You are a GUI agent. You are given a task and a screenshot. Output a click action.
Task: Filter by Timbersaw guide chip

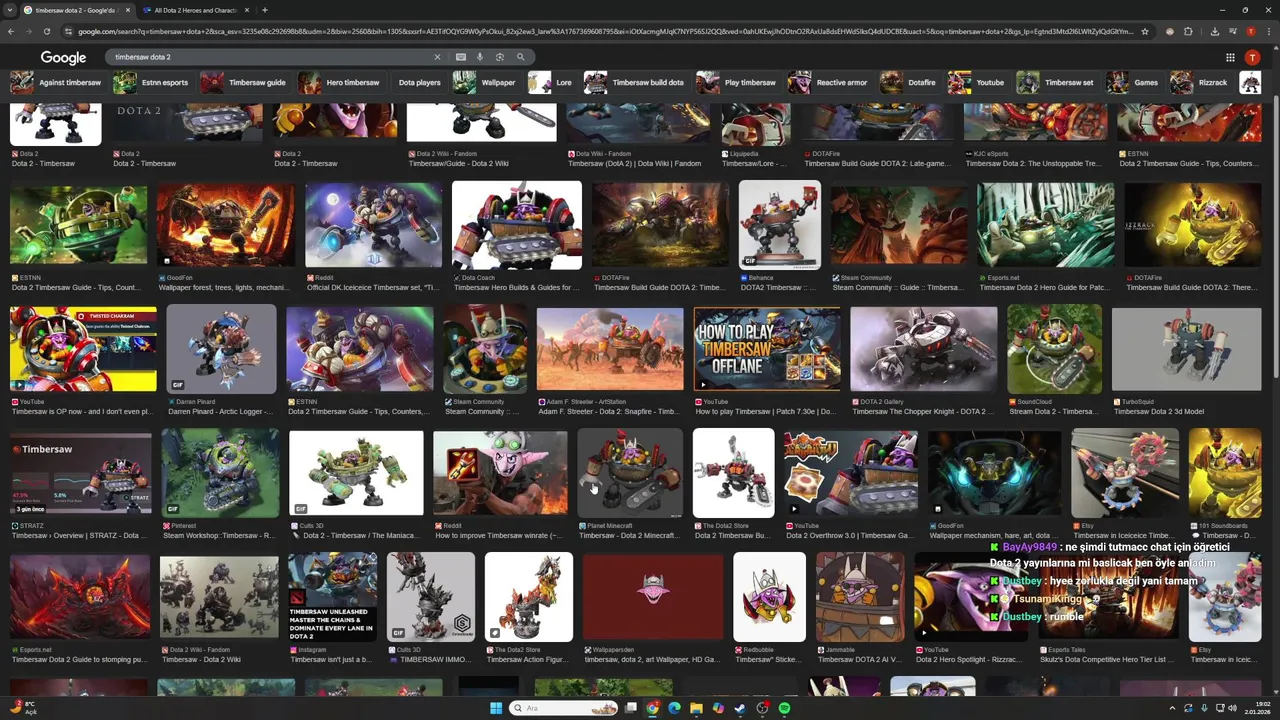pos(245,82)
